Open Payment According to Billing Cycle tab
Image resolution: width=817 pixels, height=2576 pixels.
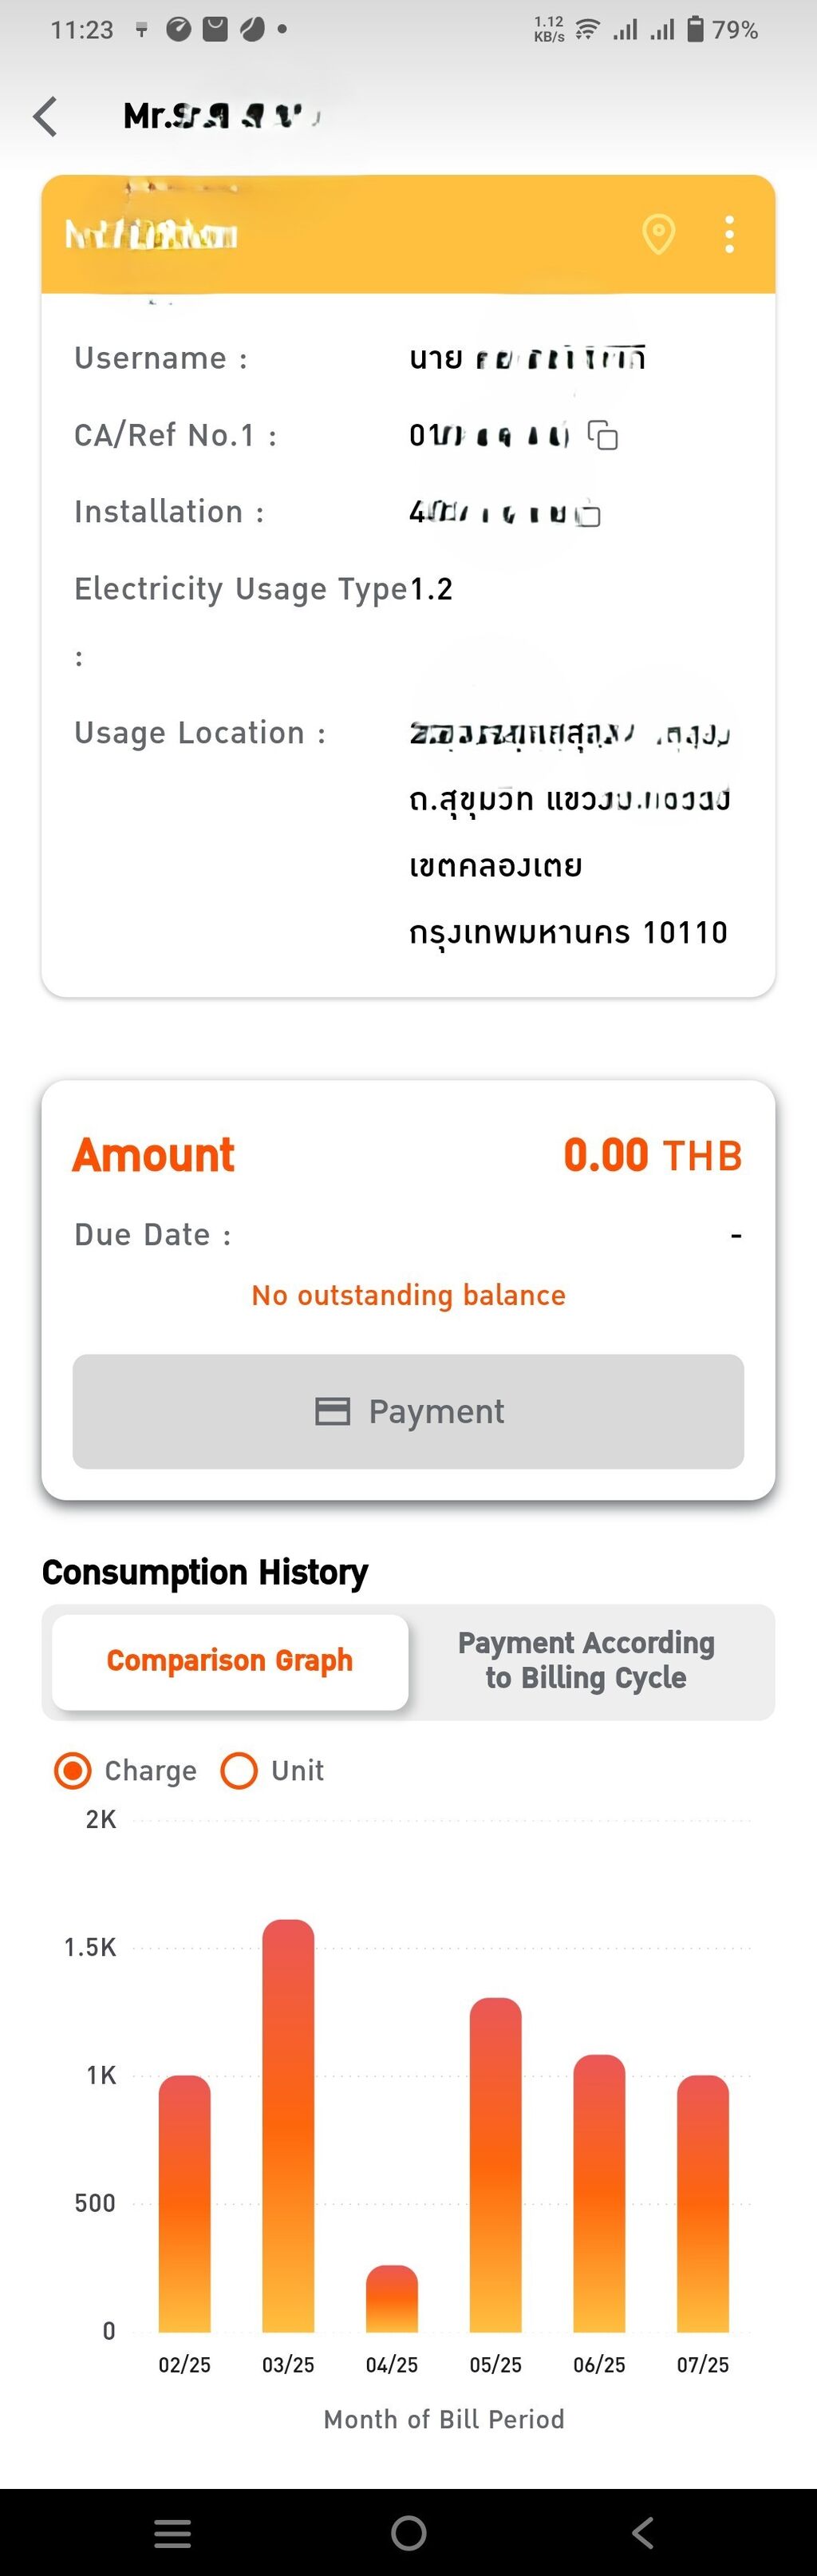586,1661
